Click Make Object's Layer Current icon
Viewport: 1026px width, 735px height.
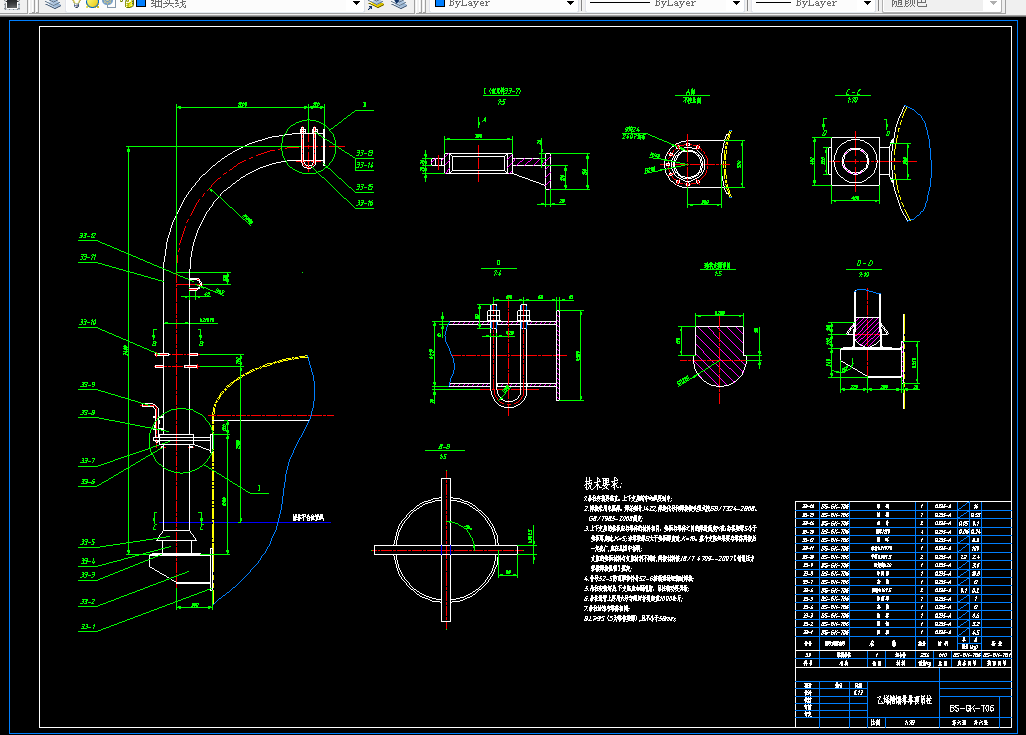[376, 3]
